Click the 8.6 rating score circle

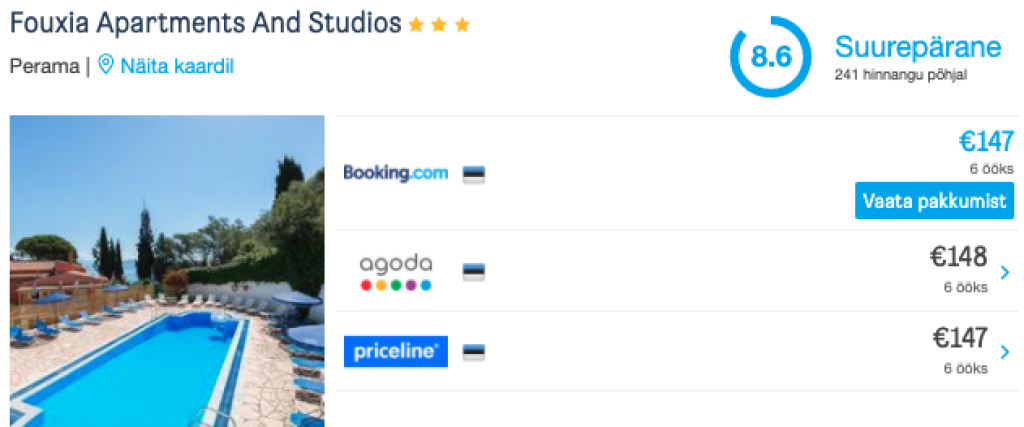point(771,57)
